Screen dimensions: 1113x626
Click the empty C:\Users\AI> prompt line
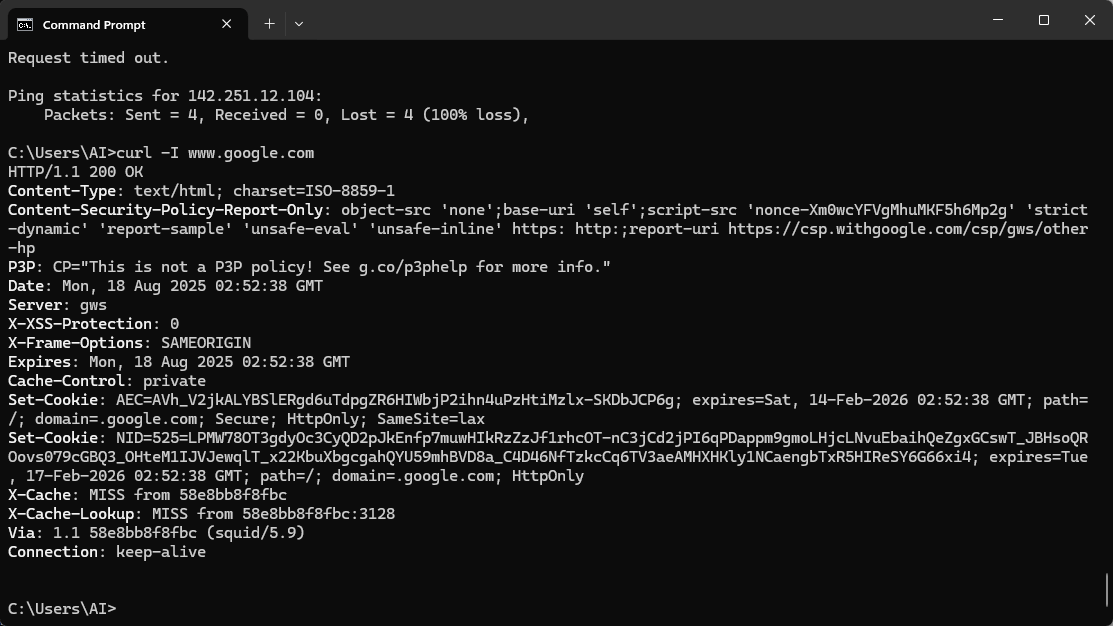pyautogui.click(x=62, y=609)
